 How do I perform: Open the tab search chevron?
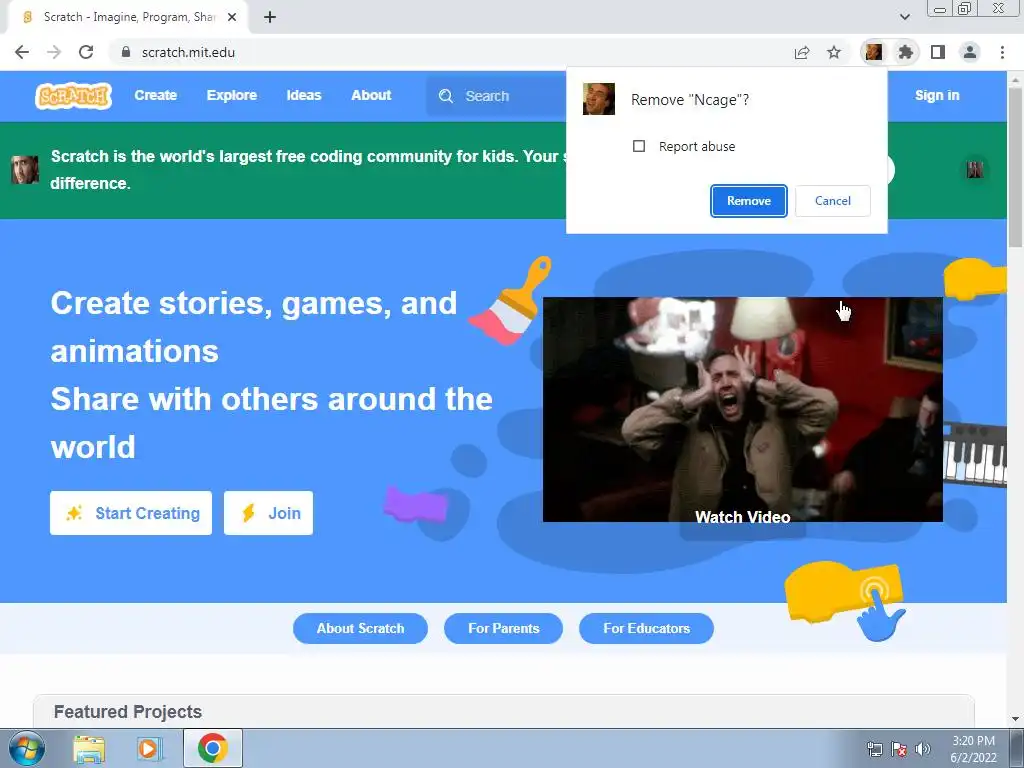[904, 17]
